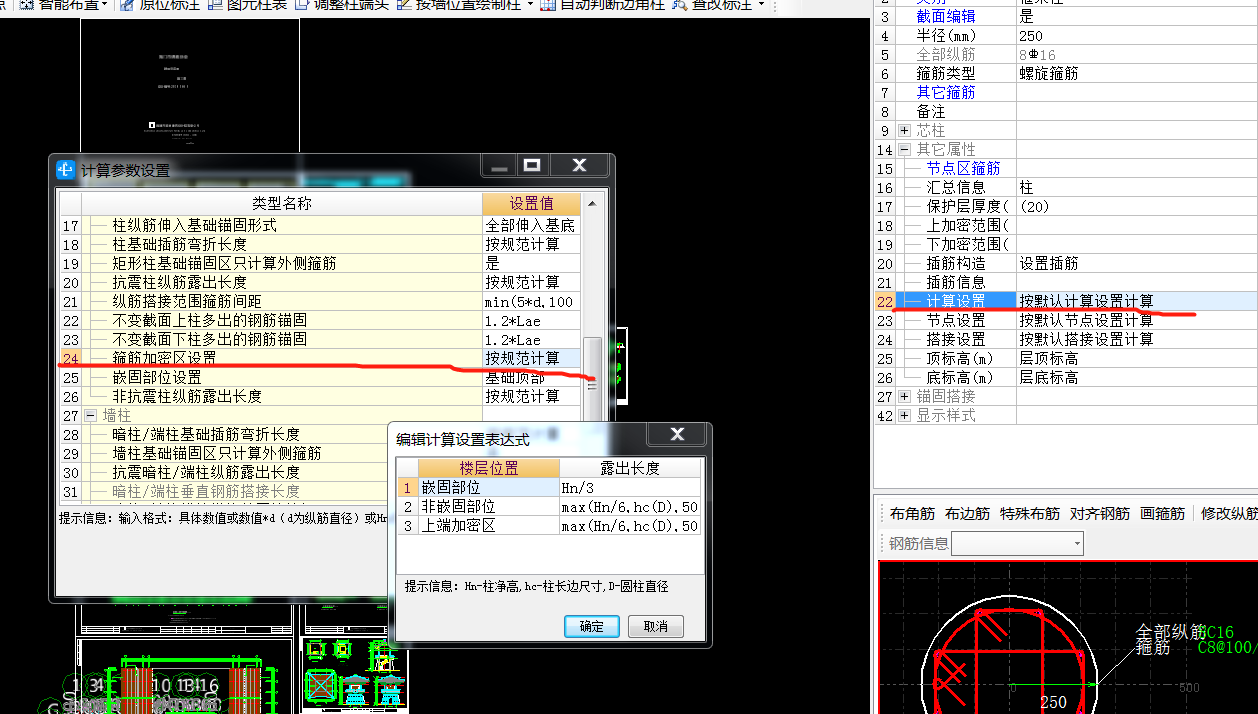Image resolution: width=1258 pixels, height=714 pixels.
Task: Click the 按墙位置绘制柱 toolbar icon
Action: (x=405, y=5)
